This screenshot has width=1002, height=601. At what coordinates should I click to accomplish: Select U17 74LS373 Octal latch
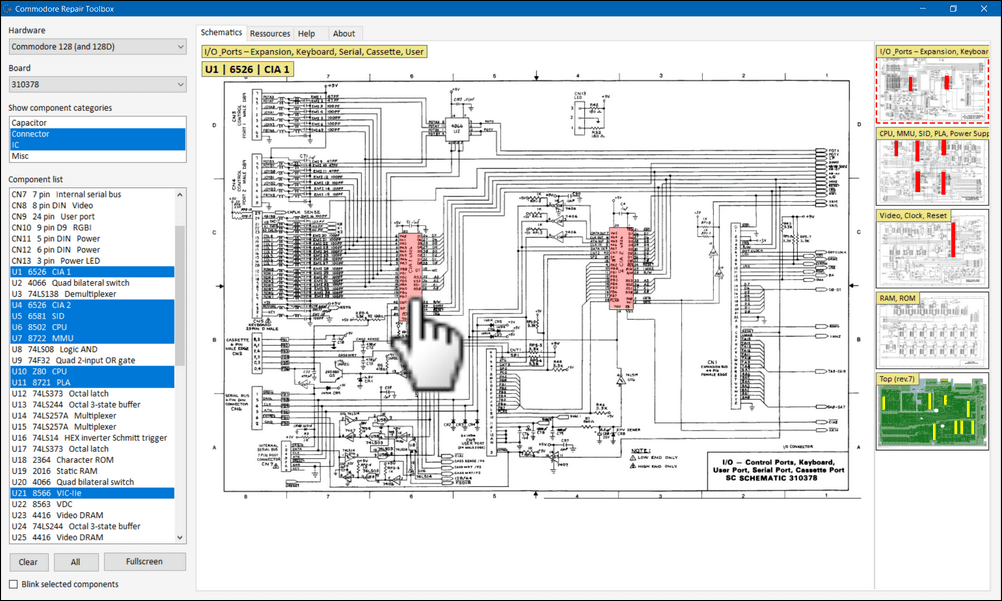92,449
